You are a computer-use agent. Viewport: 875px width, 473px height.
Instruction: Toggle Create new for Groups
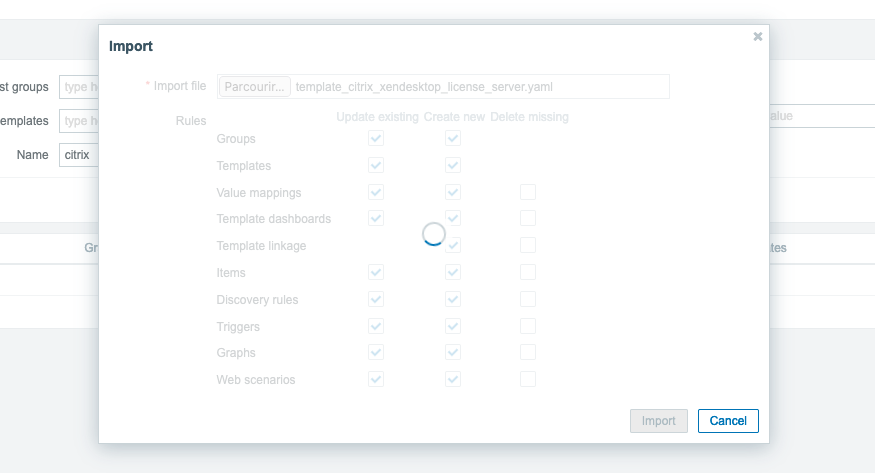(x=453, y=138)
